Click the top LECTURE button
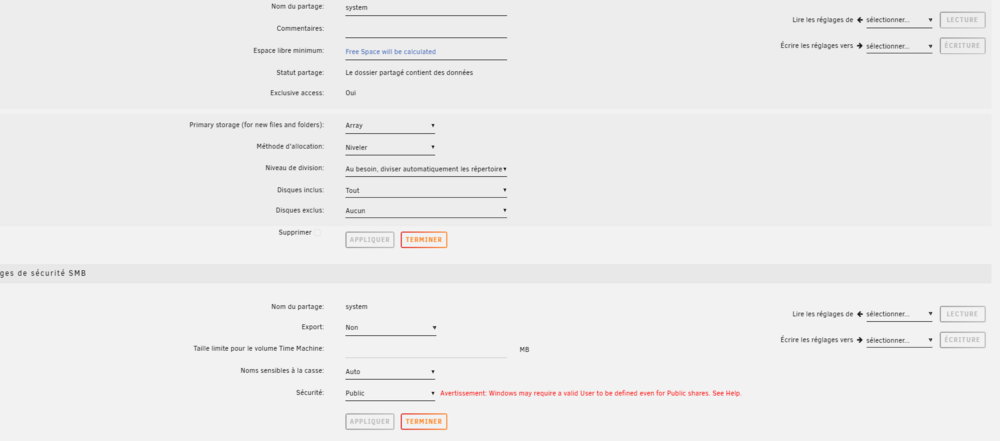The image size is (1000, 441). [962, 20]
